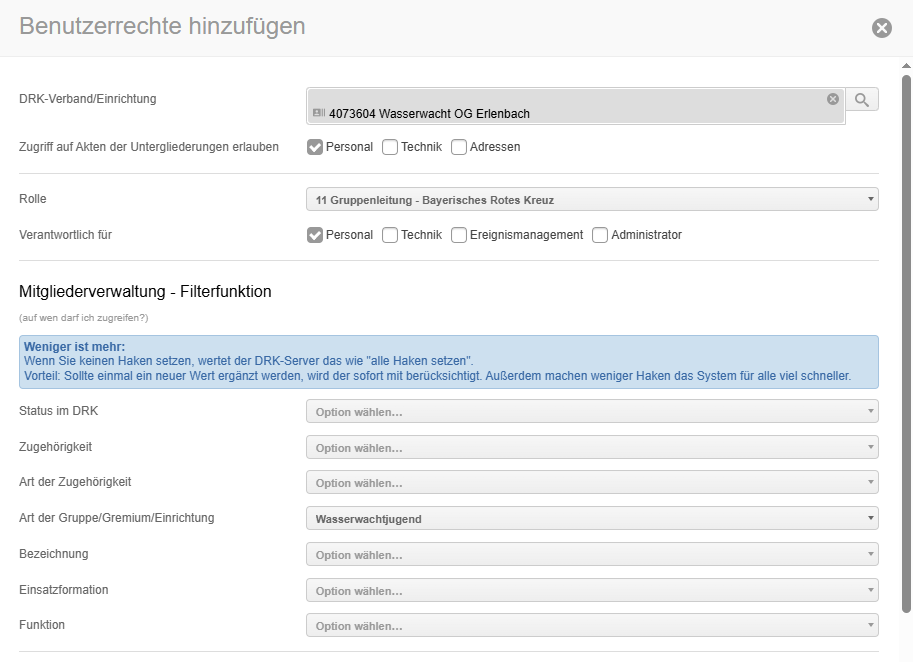Tick the Administrator checkbox
The image size is (913, 662).
coord(600,235)
